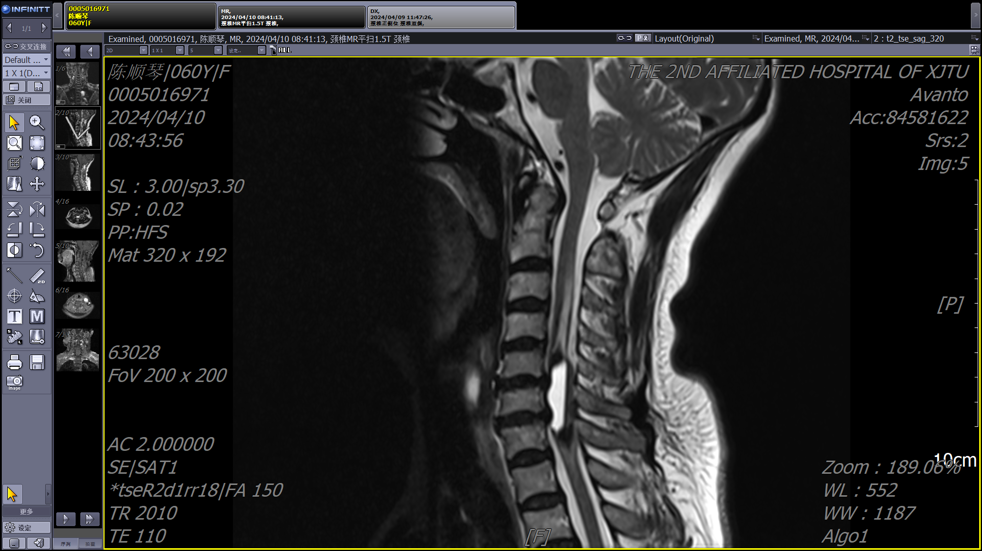Flip the image horizontally
This screenshot has width=982, height=551.
point(37,209)
